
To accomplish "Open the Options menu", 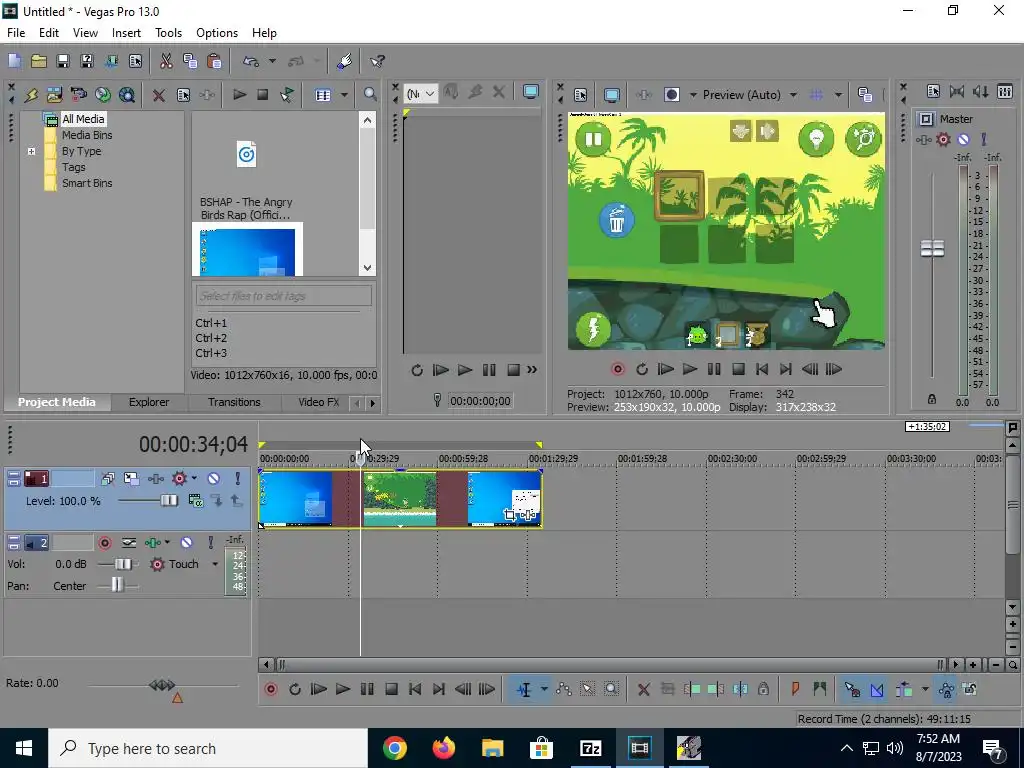I will pos(217,33).
